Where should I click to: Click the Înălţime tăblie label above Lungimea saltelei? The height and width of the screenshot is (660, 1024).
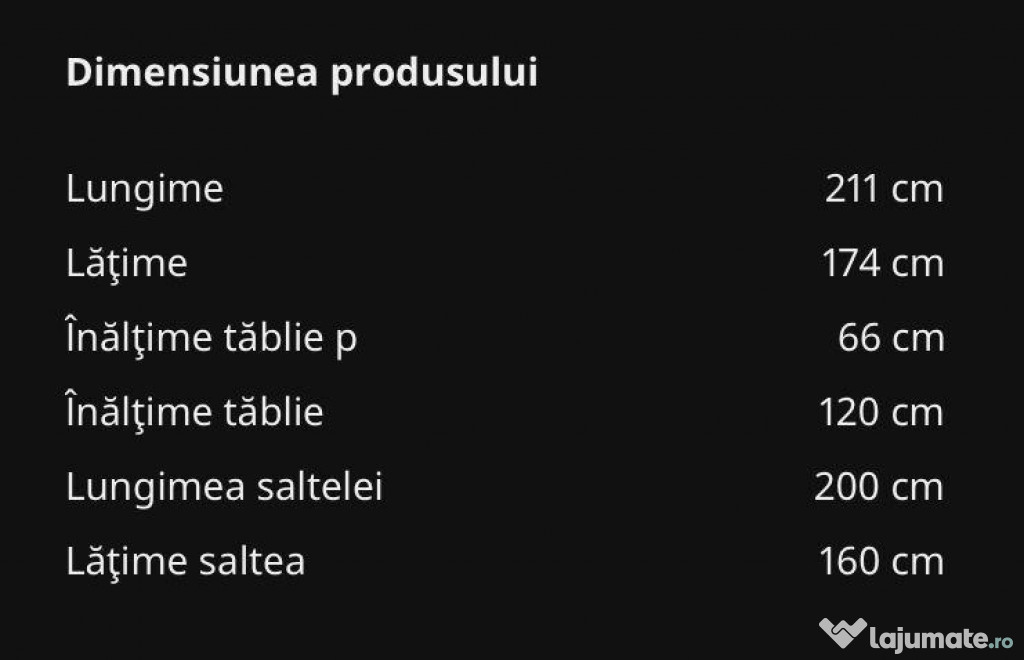click(195, 411)
